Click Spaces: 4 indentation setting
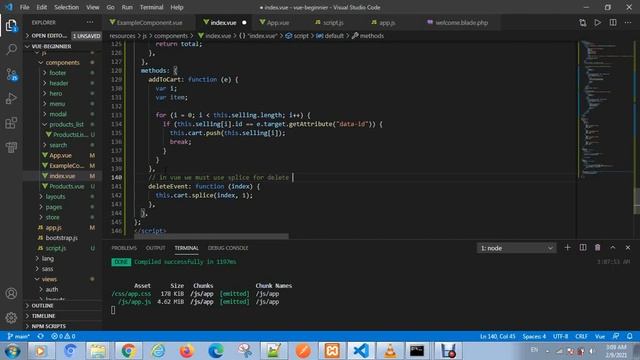640x360 pixels. click(x=534, y=336)
